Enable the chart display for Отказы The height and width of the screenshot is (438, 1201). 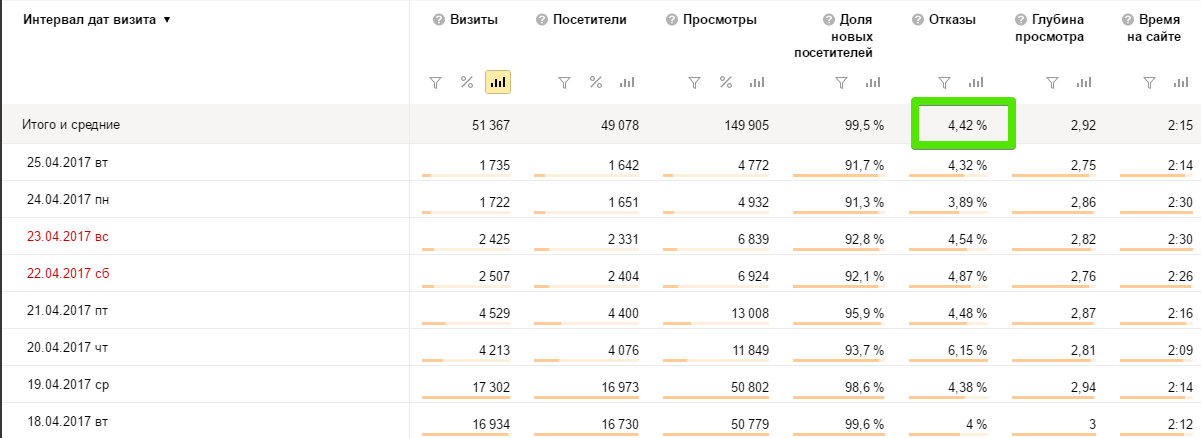[x=976, y=82]
